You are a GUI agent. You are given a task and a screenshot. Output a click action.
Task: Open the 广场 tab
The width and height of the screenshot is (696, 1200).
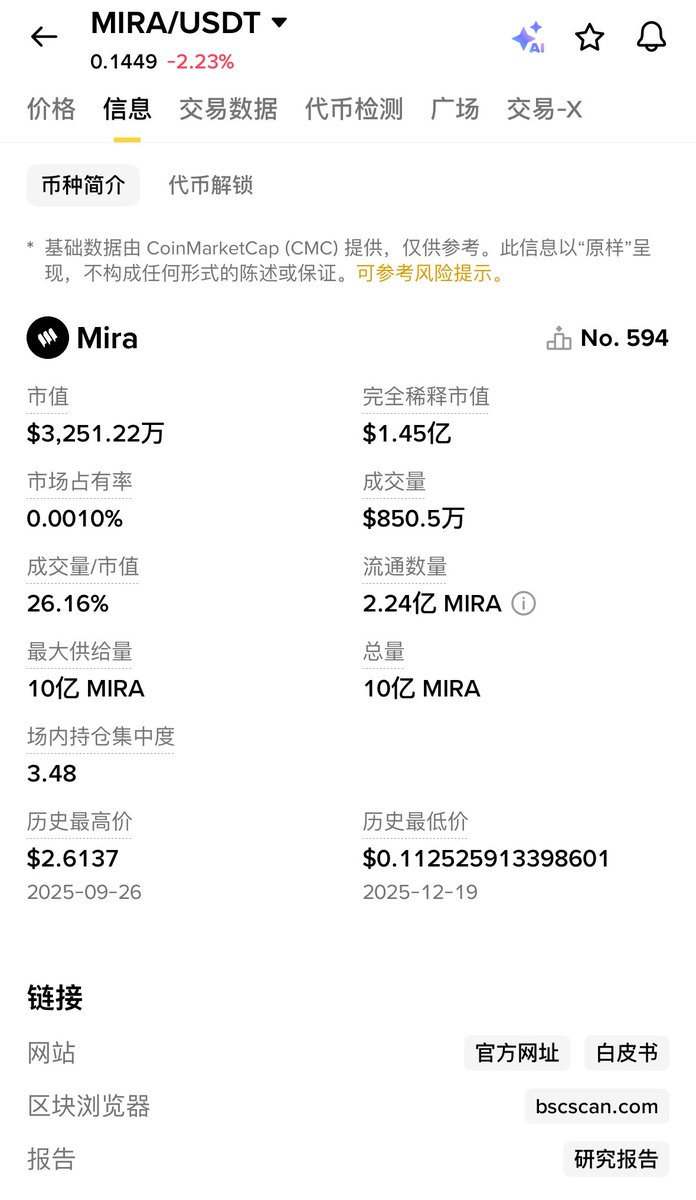[455, 109]
